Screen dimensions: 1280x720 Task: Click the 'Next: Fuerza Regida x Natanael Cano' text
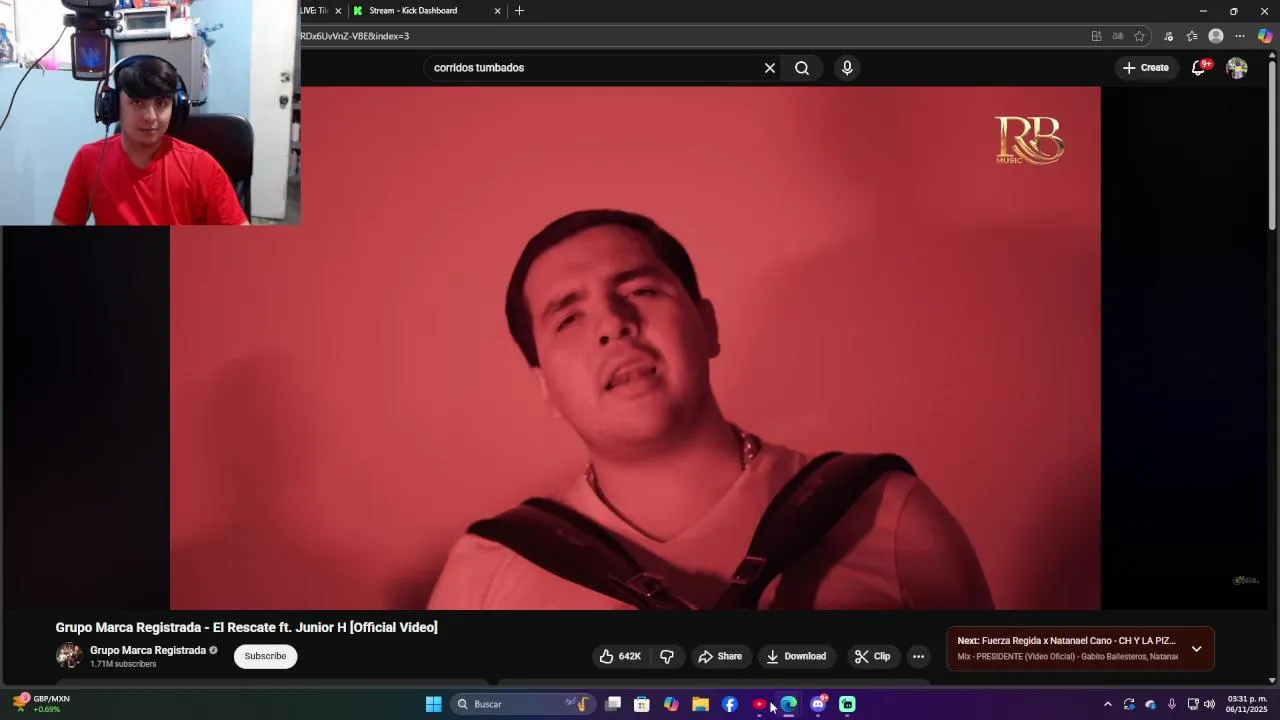[1066, 641]
